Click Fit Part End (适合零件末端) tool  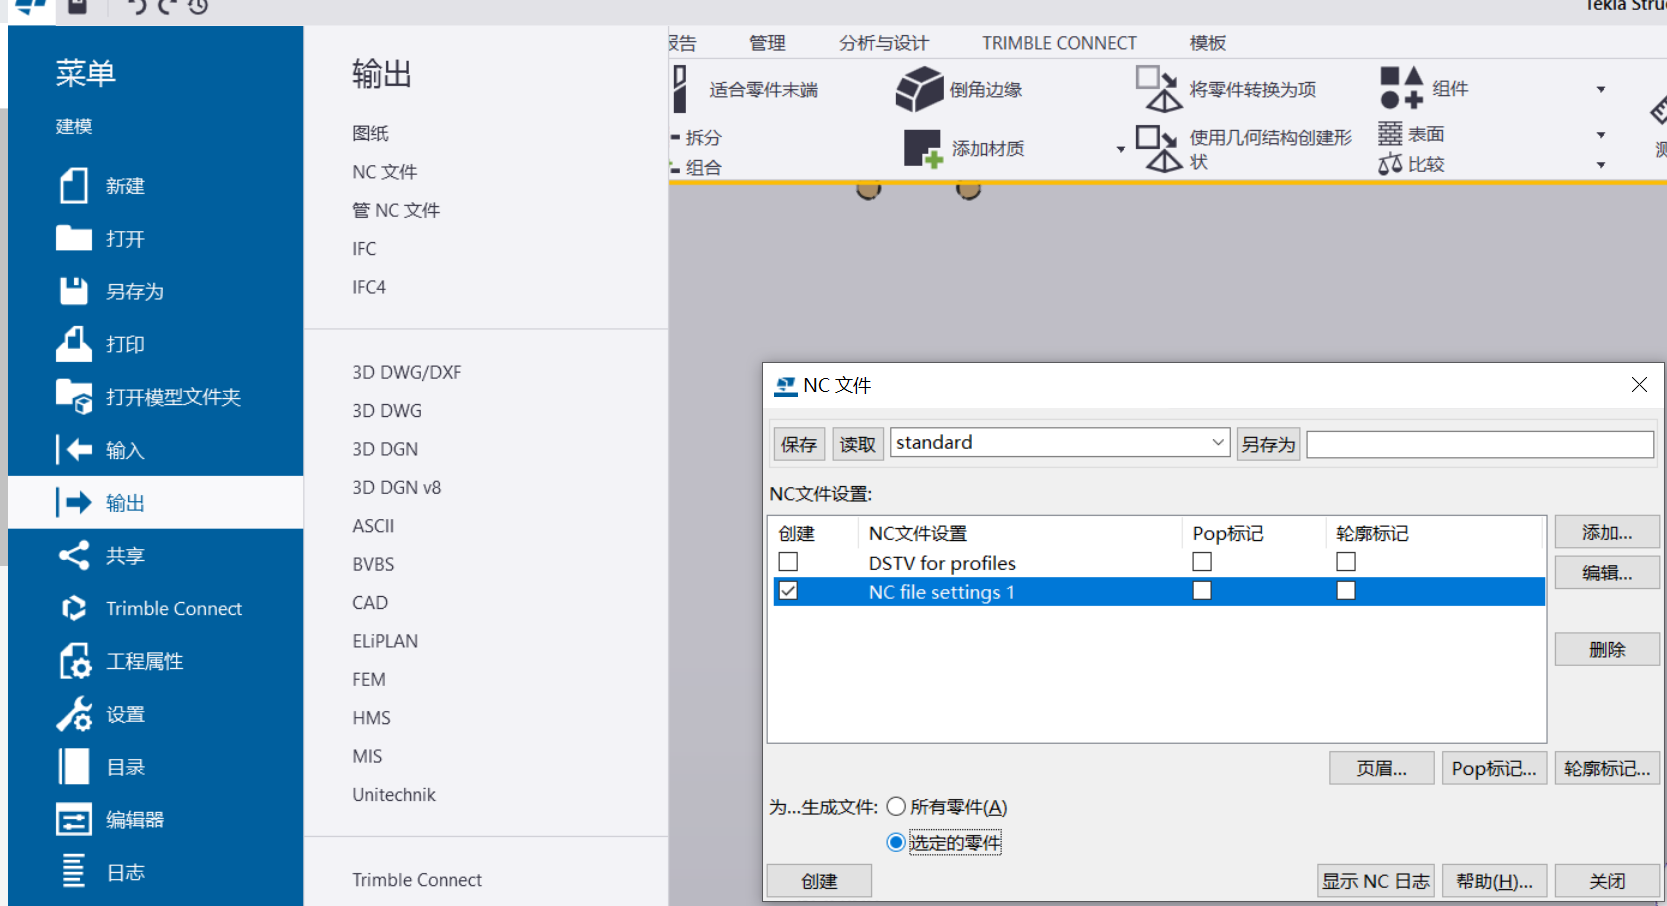(x=746, y=90)
